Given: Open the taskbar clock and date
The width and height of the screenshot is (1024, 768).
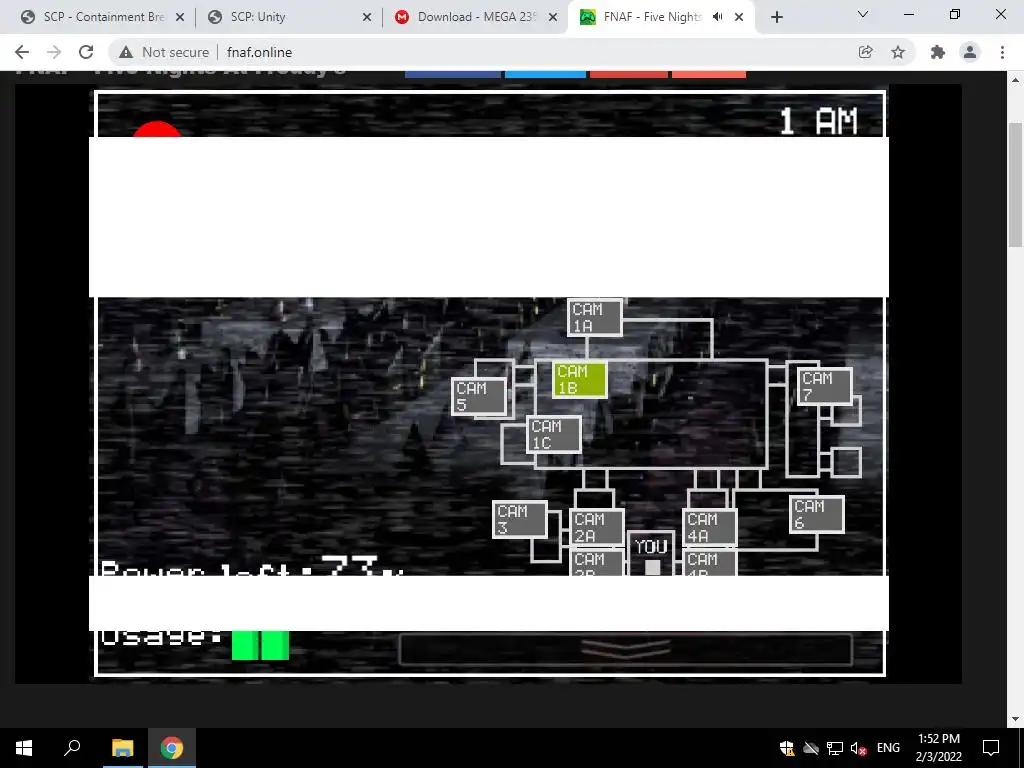Looking at the screenshot, I should point(938,748).
